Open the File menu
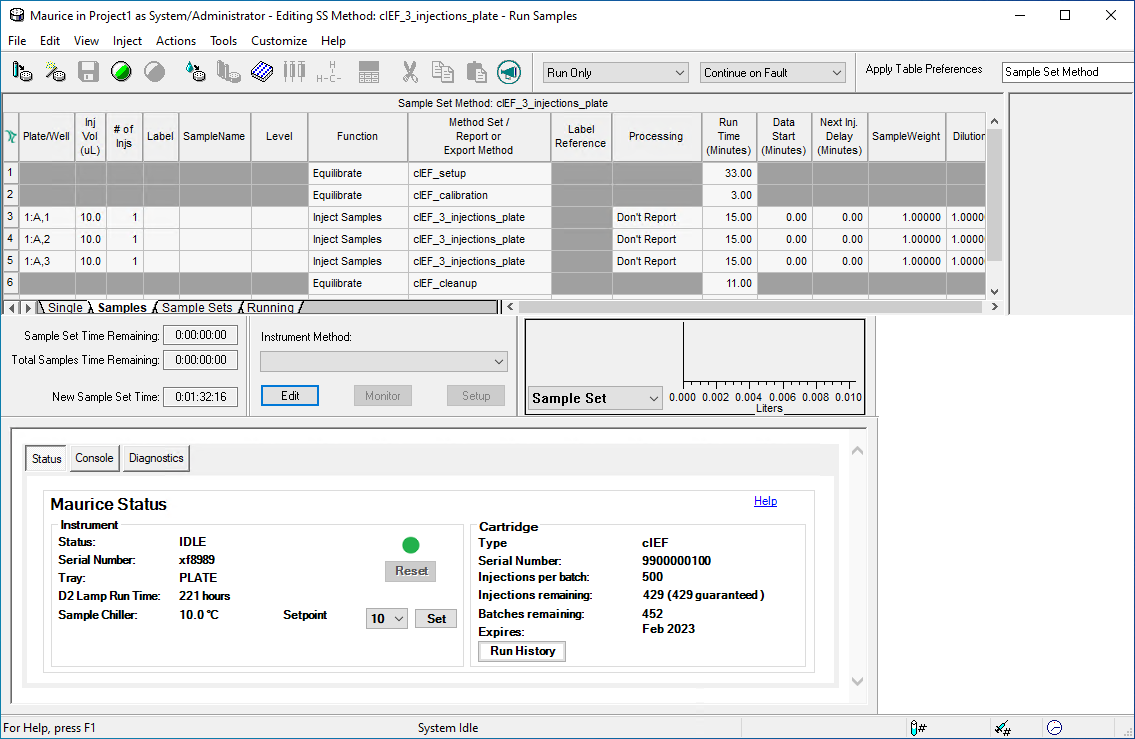Screen dimensions: 1135x739 coord(17,41)
